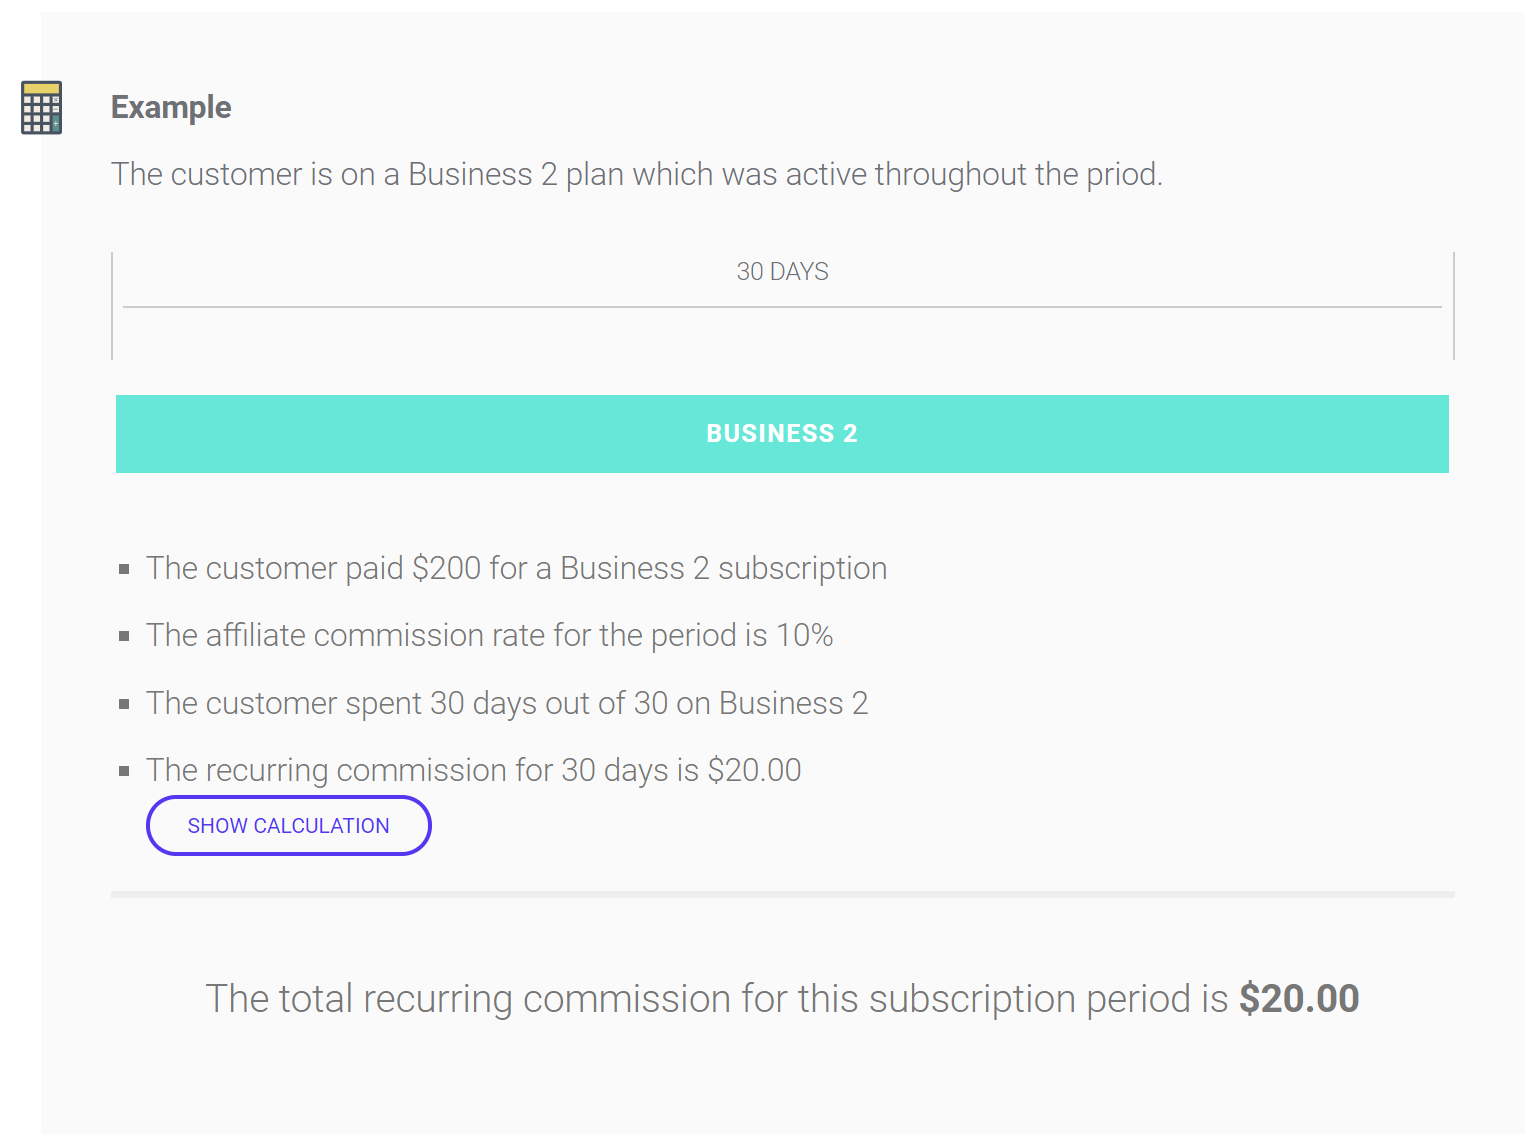Click the square bullet before recurring commission line
This screenshot has width=1537, height=1148.
[124, 771]
